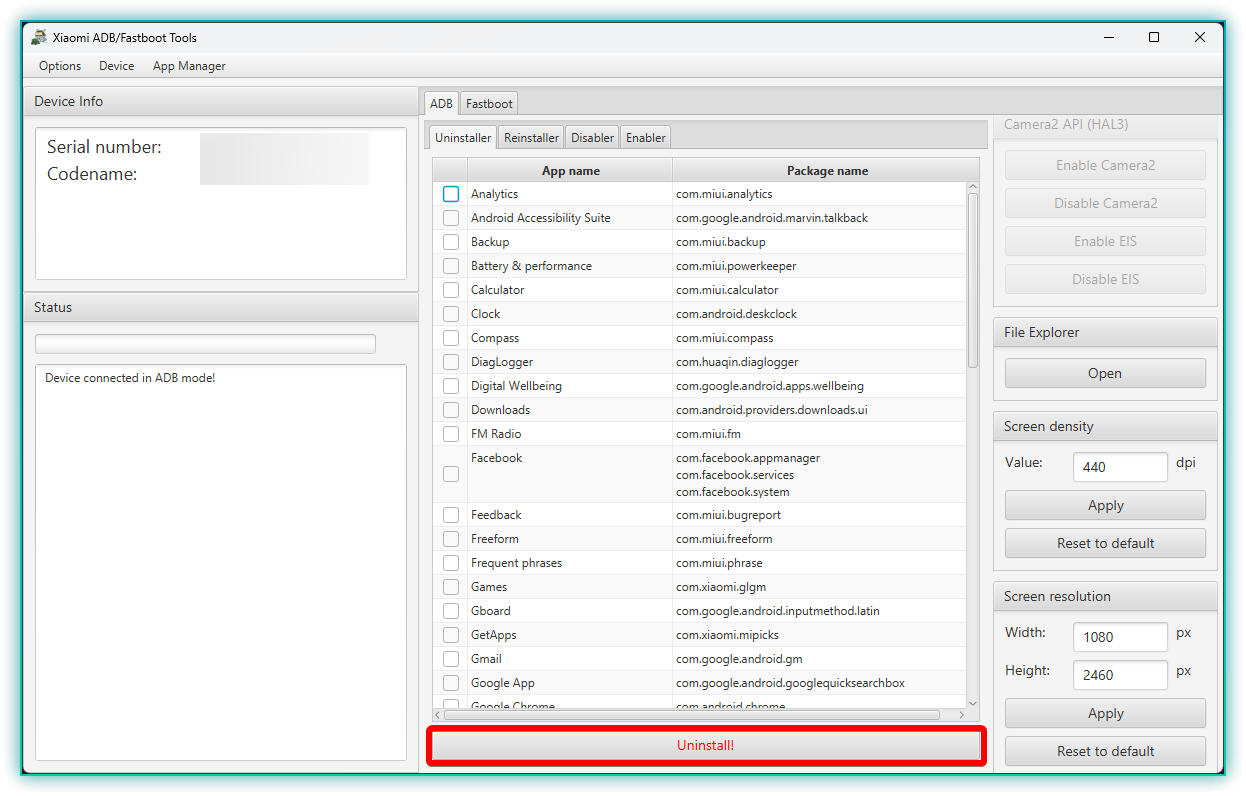Tick the Gboard checkbox
This screenshot has width=1246, height=796.
point(451,611)
